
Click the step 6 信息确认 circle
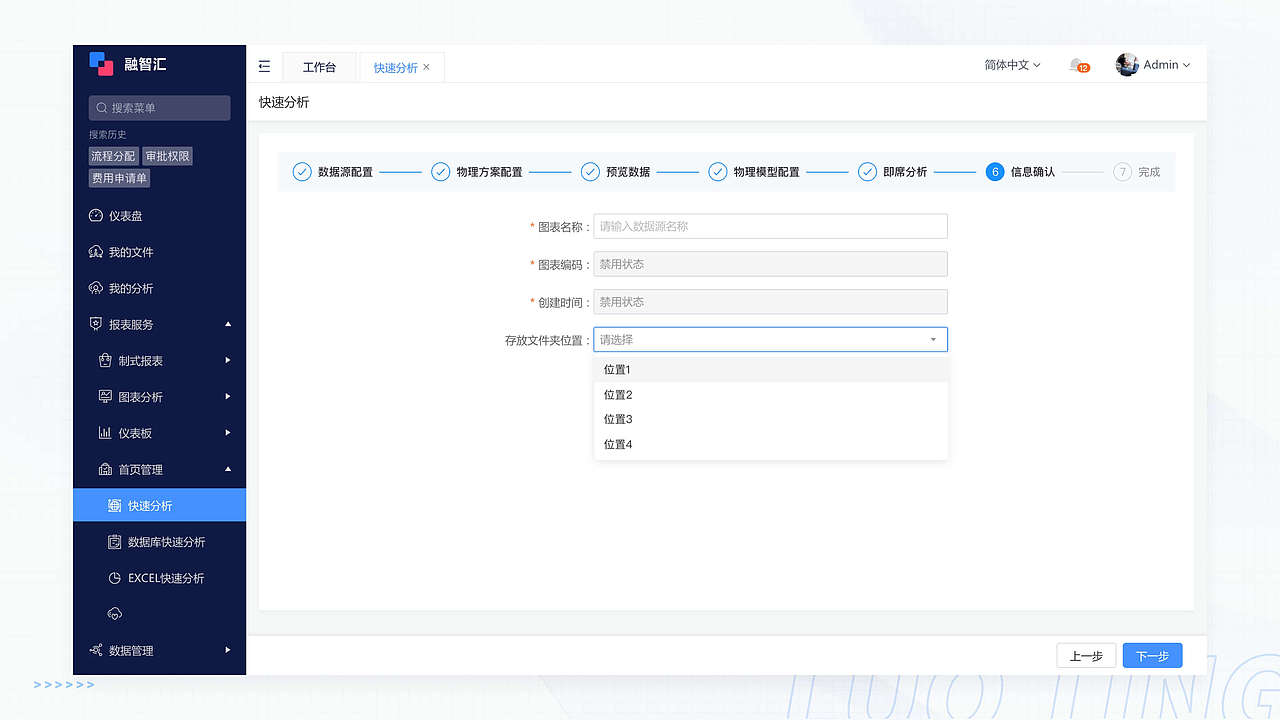(994, 172)
